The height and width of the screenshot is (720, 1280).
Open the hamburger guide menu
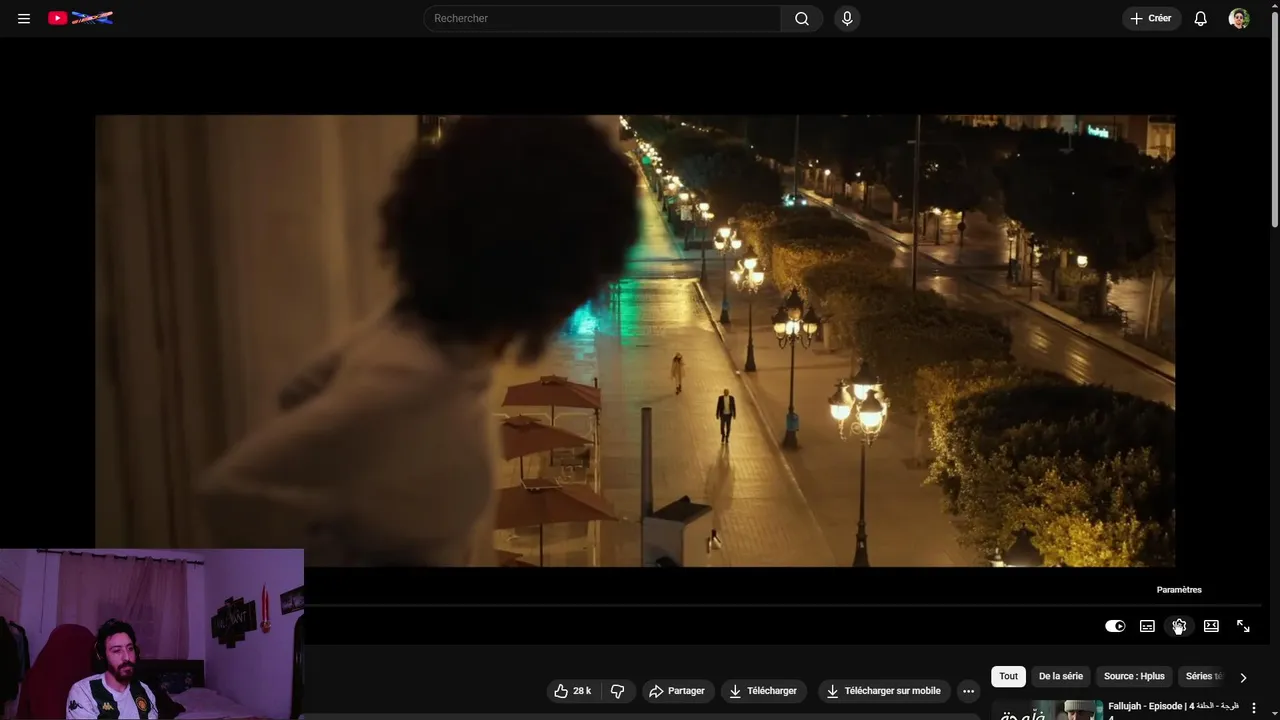click(x=24, y=18)
